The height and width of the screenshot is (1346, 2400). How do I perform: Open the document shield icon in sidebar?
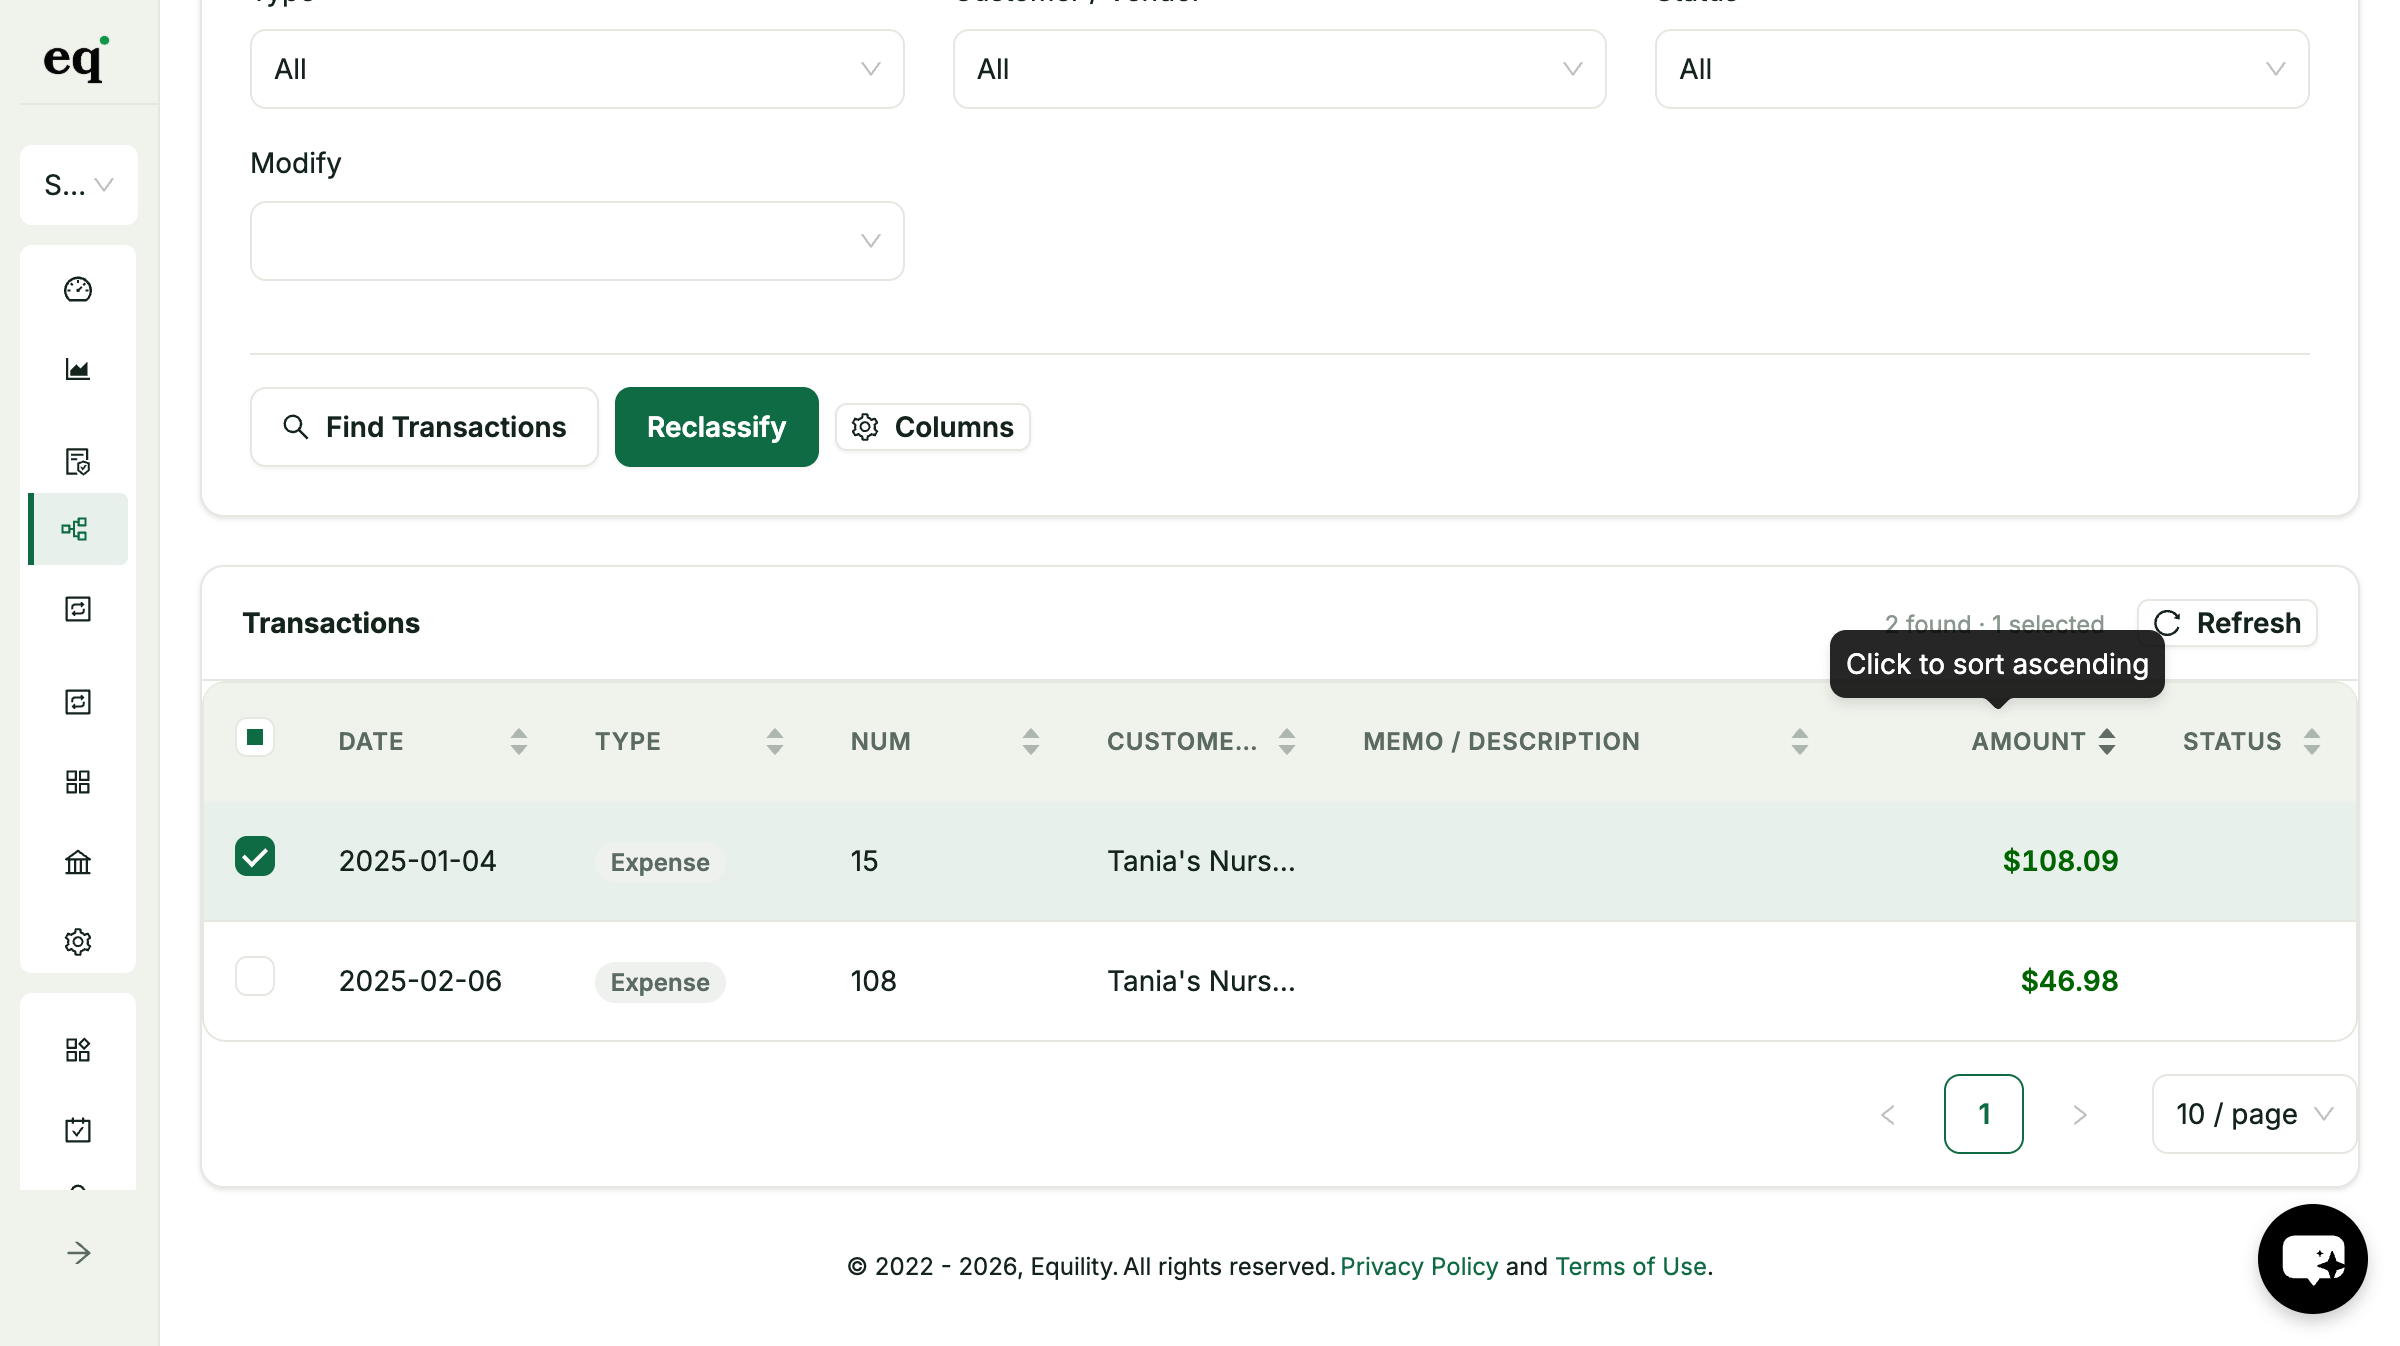(x=78, y=461)
